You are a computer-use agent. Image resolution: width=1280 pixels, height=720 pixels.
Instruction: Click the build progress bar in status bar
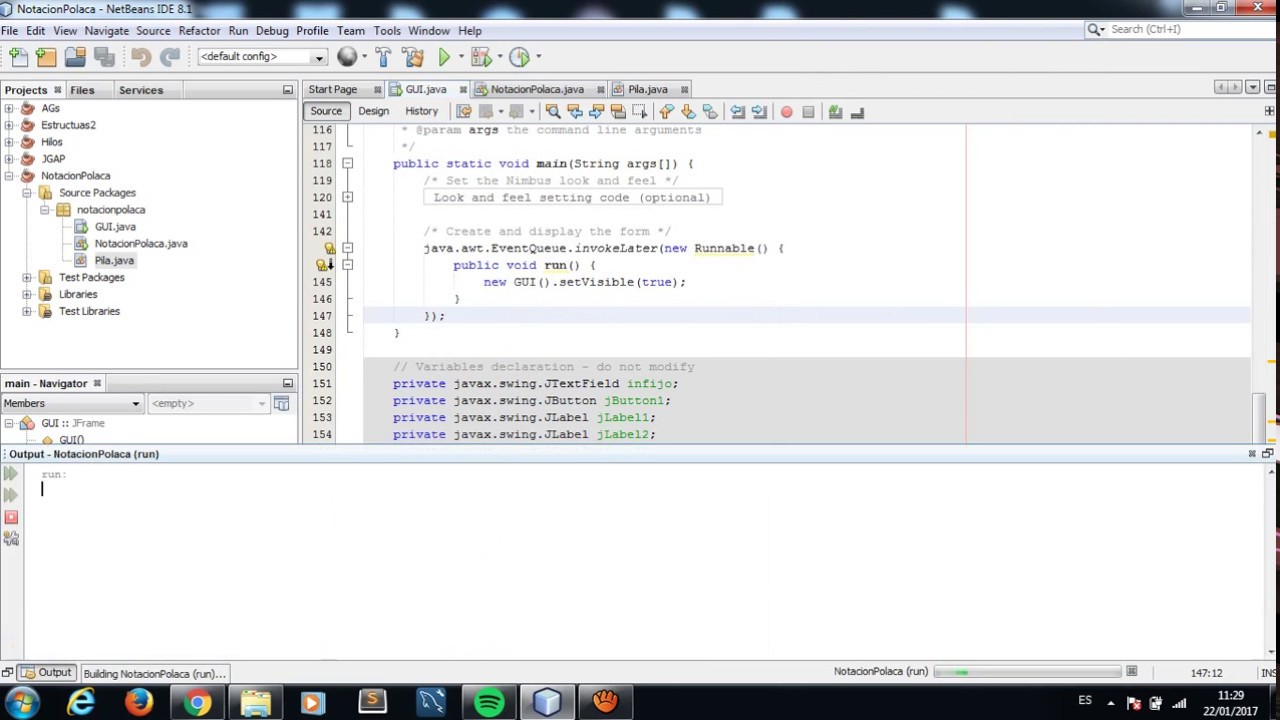click(1027, 672)
